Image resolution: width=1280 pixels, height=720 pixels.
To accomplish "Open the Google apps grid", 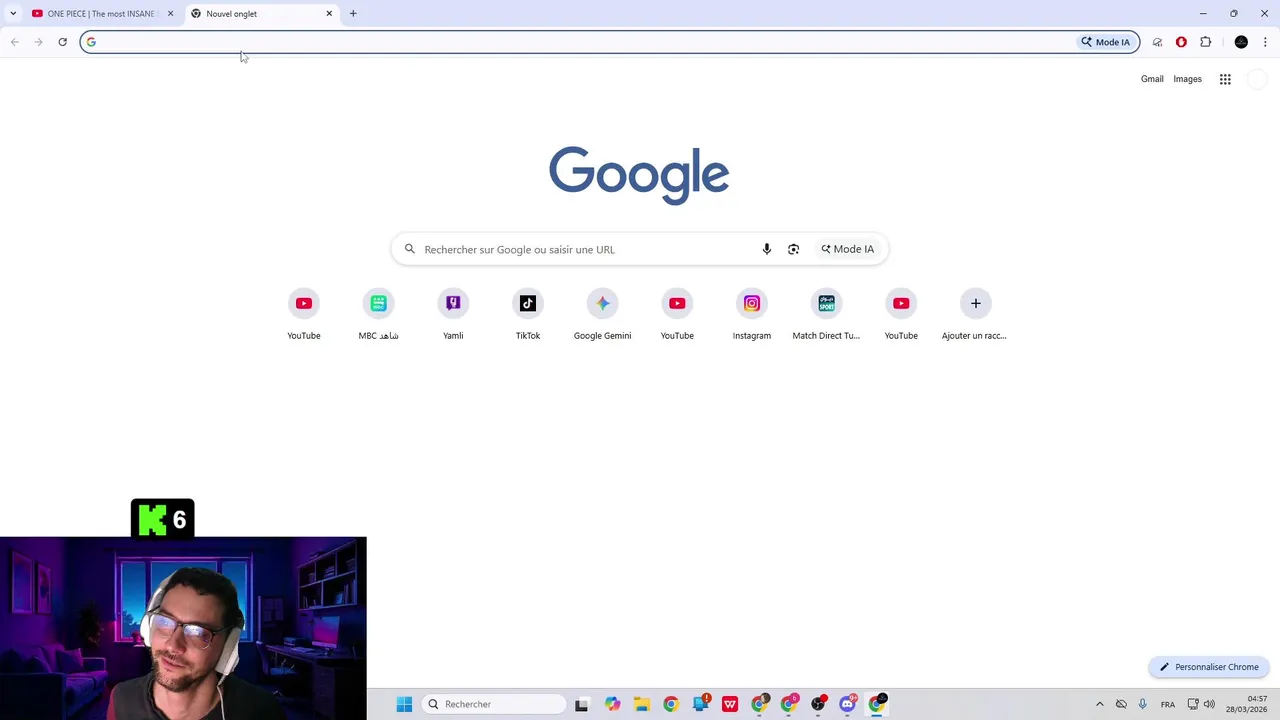I will click(x=1225, y=79).
